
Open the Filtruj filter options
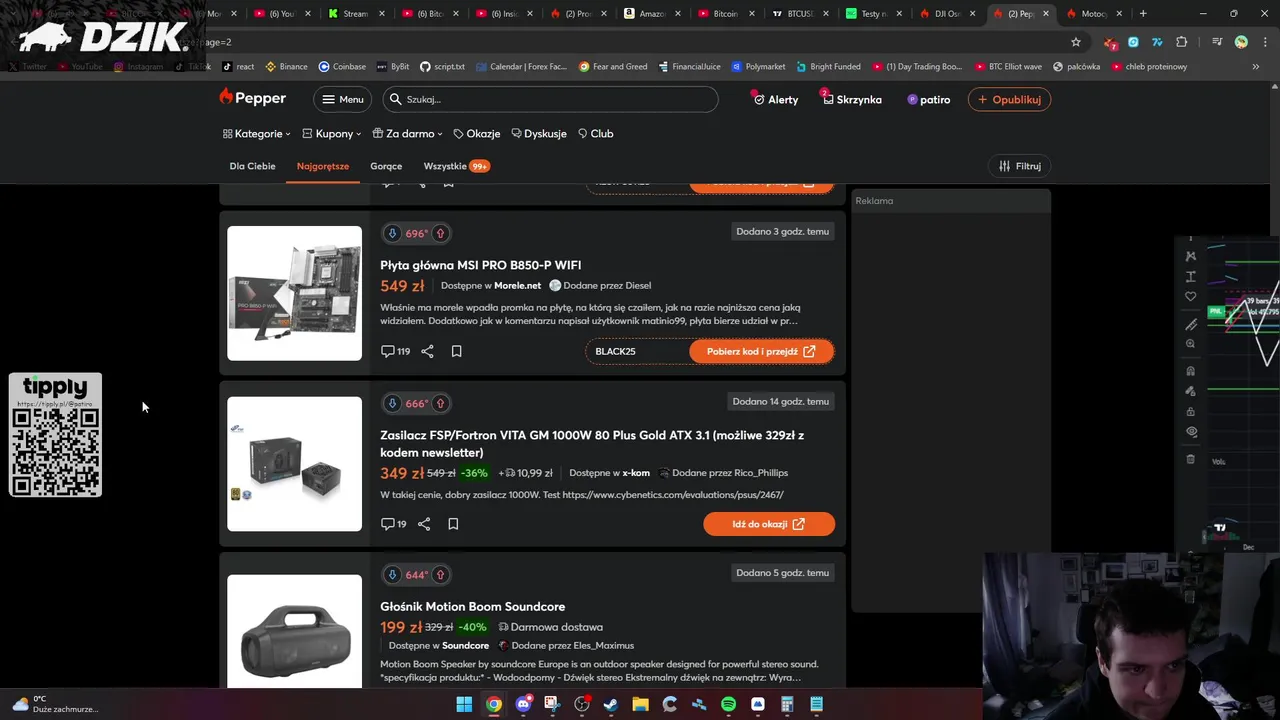pos(1020,166)
